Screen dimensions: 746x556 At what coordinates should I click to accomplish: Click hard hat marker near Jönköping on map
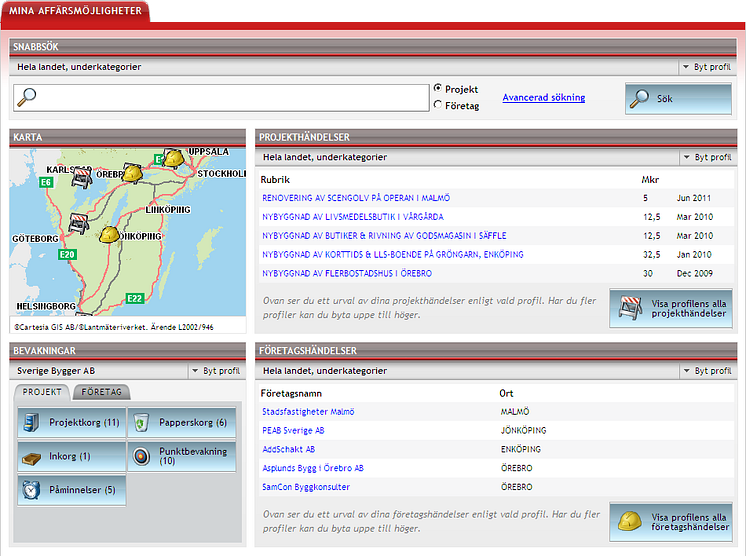click(108, 234)
